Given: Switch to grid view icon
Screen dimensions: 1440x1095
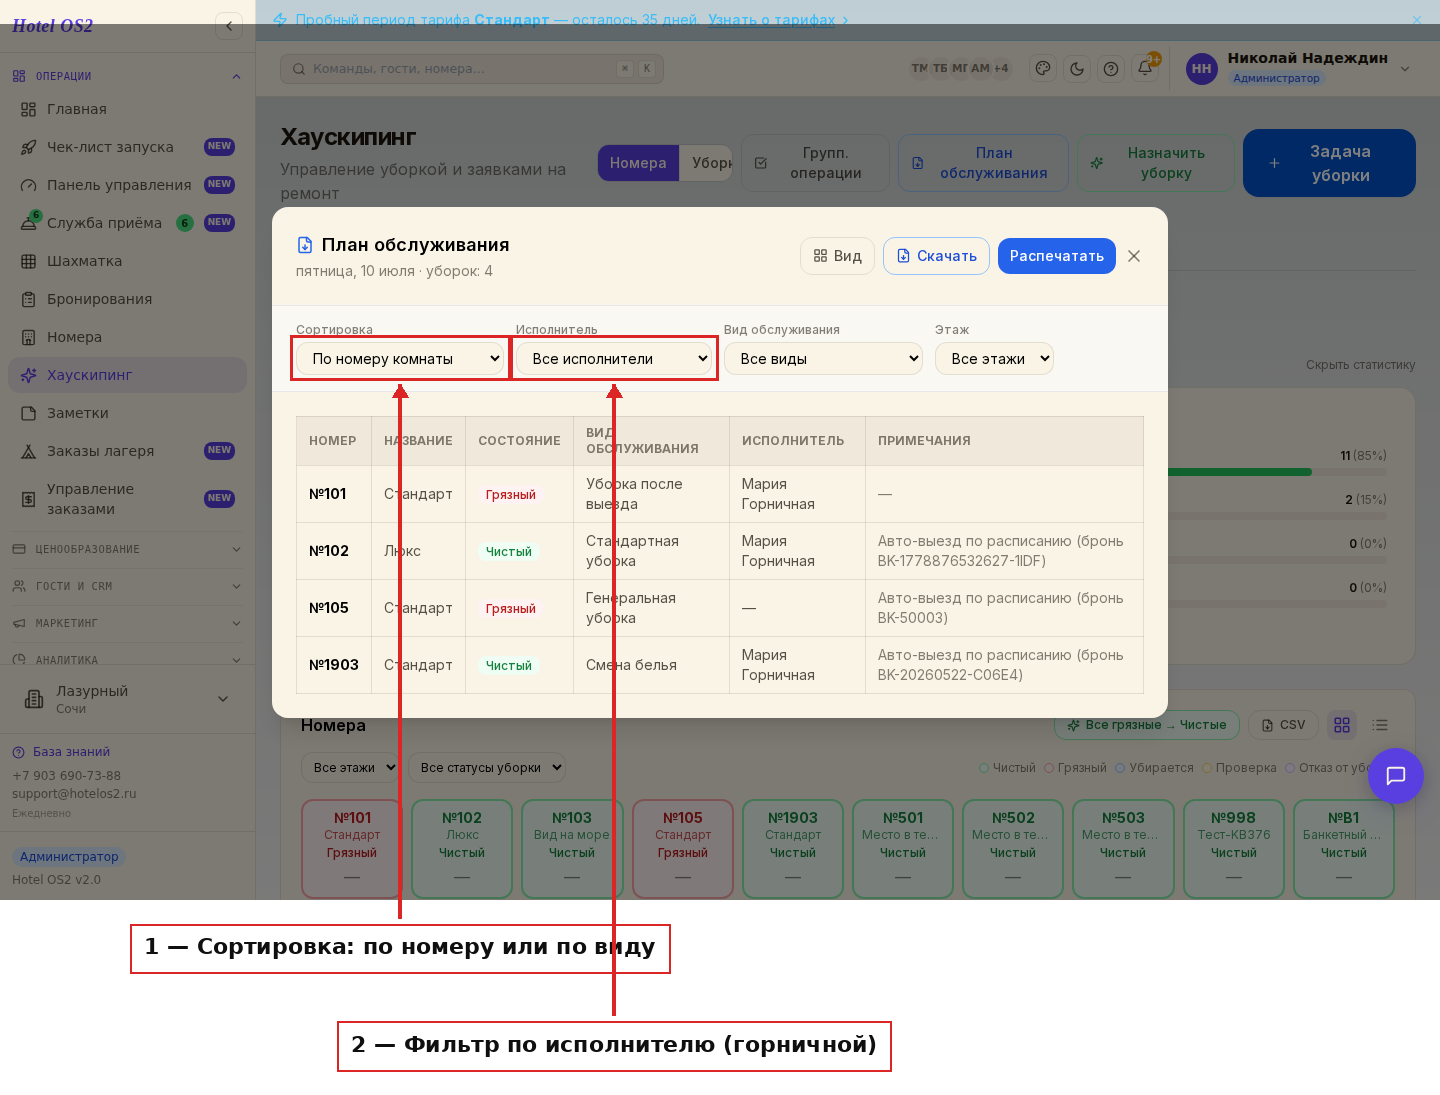Looking at the screenshot, I should tap(1342, 725).
